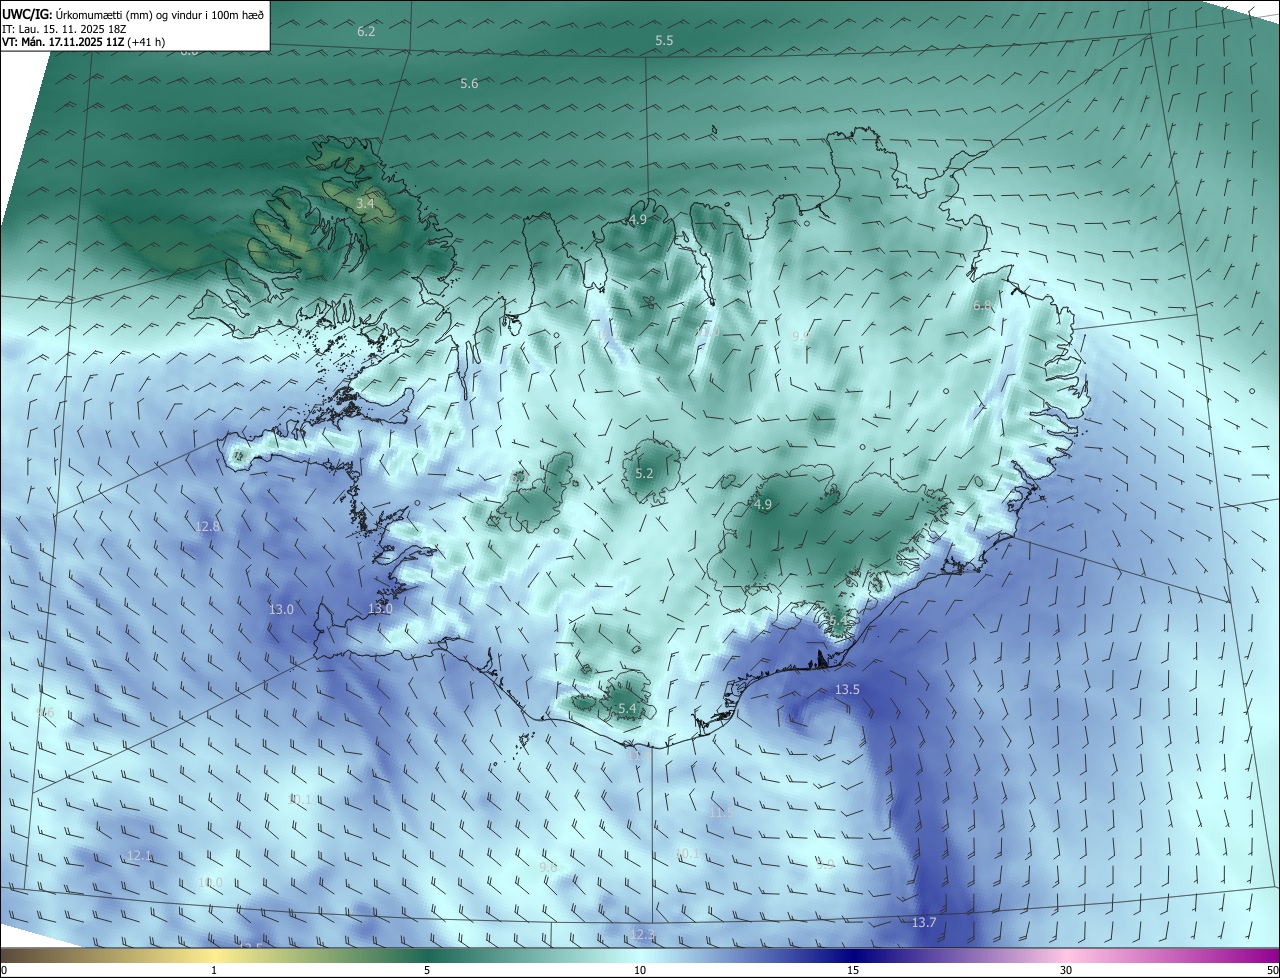Click the 1 tick on the colour scale
The height and width of the screenshot is (978, 1280).
pos(214,970)
